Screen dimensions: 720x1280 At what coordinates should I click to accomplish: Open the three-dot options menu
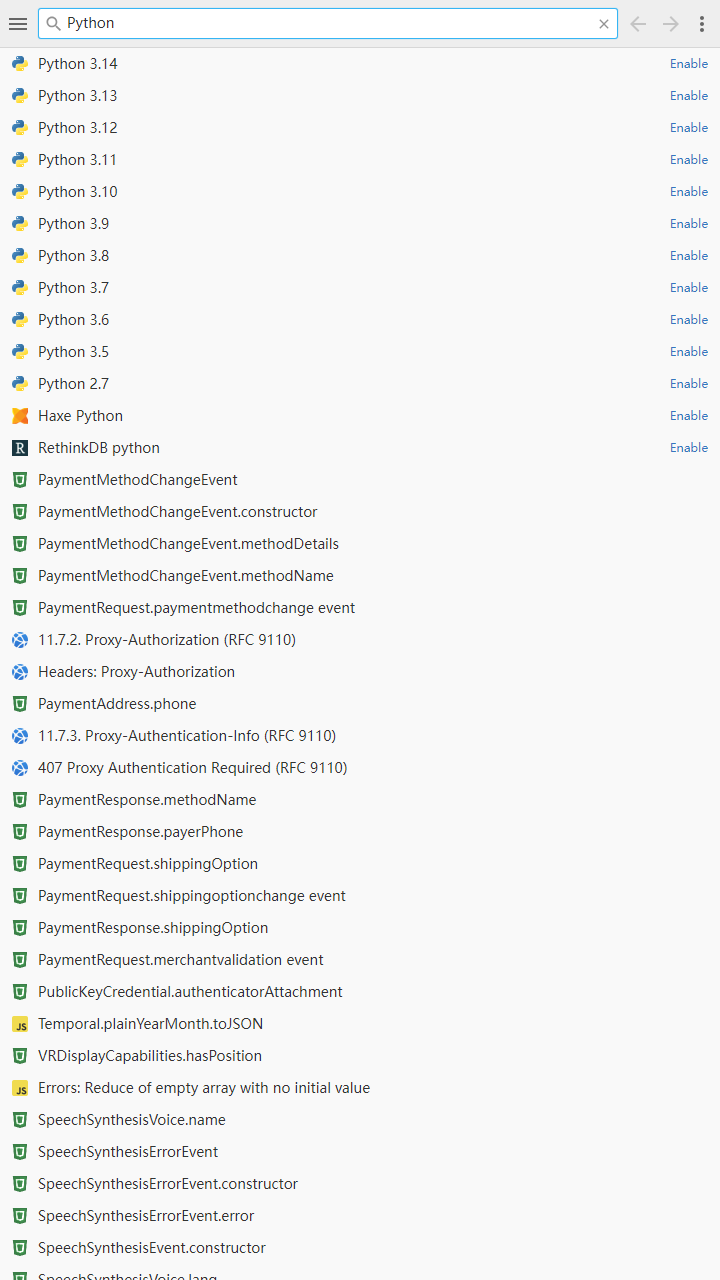[702, 24]
